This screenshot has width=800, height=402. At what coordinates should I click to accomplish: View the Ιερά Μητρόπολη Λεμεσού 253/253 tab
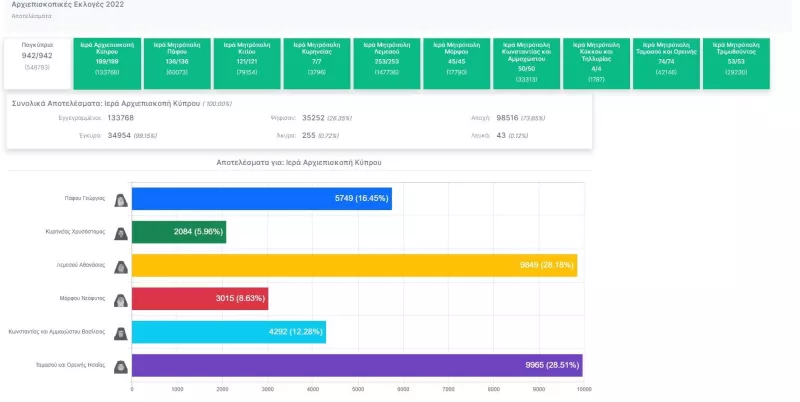pos(386,63)
